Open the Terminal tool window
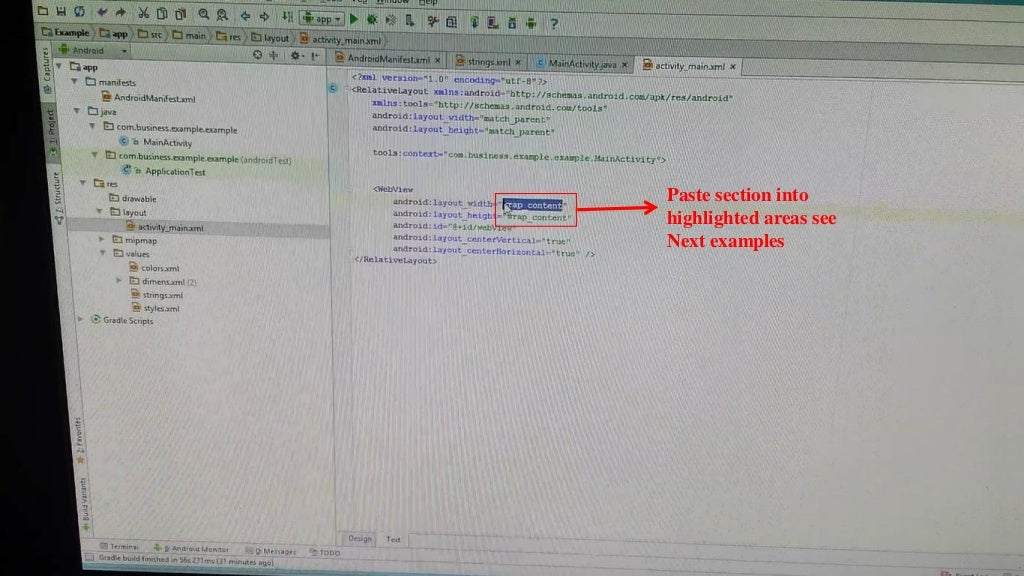The image size is (1024, 576). (x=120, y=547)
